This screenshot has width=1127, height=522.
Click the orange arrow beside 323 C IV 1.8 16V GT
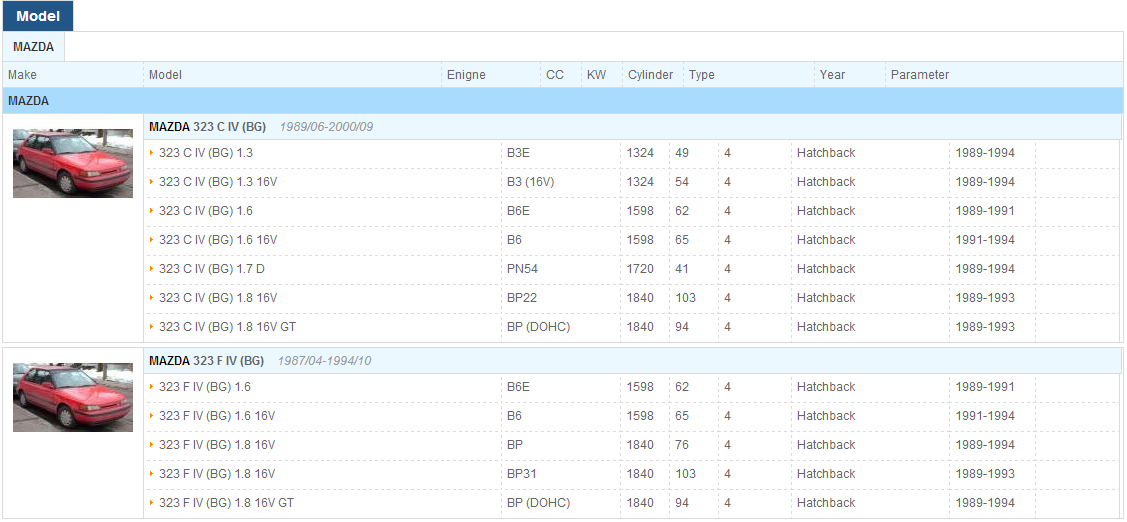tap(152, 326)
